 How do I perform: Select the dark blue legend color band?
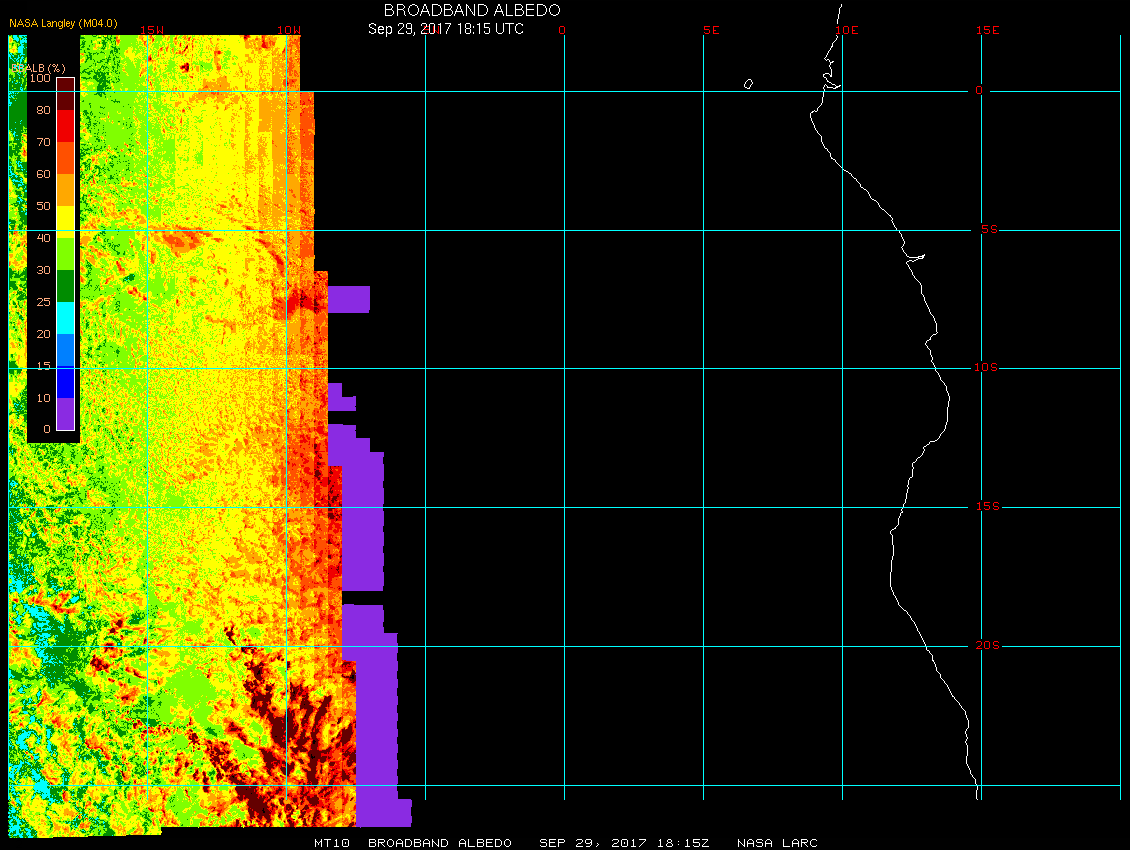[x=65, y=382]
